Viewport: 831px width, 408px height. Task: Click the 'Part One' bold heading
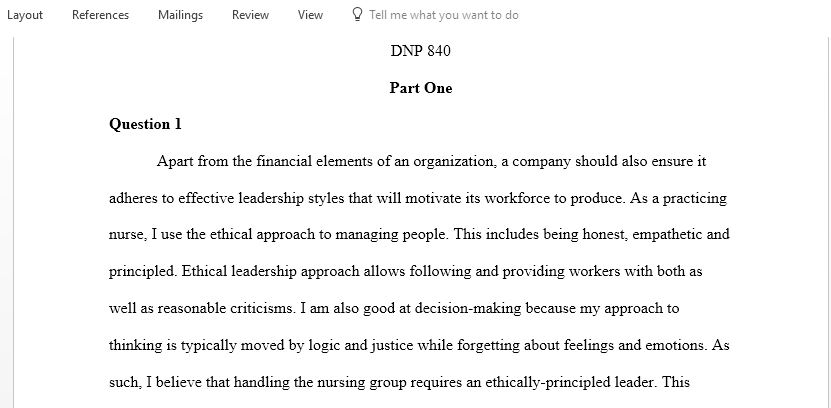coord(421,88)
